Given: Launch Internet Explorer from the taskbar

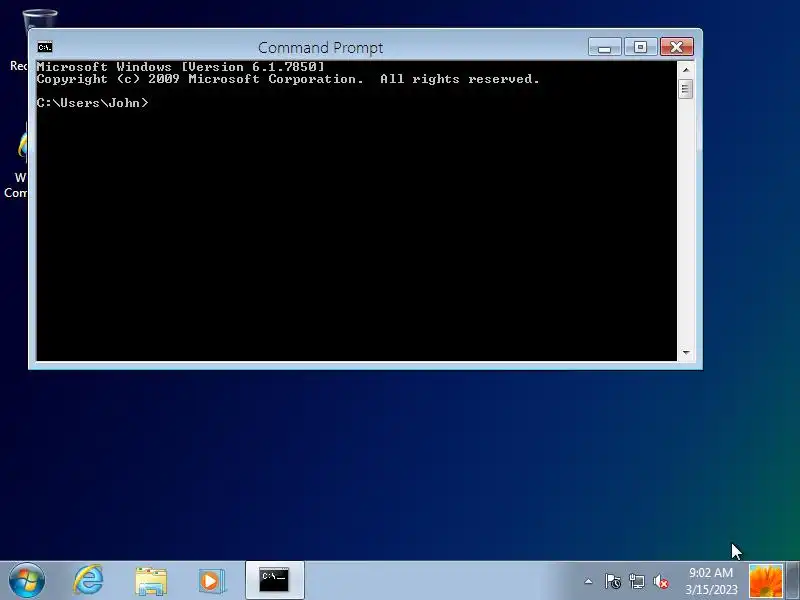Looking at the screenshot, I should 89,580.
